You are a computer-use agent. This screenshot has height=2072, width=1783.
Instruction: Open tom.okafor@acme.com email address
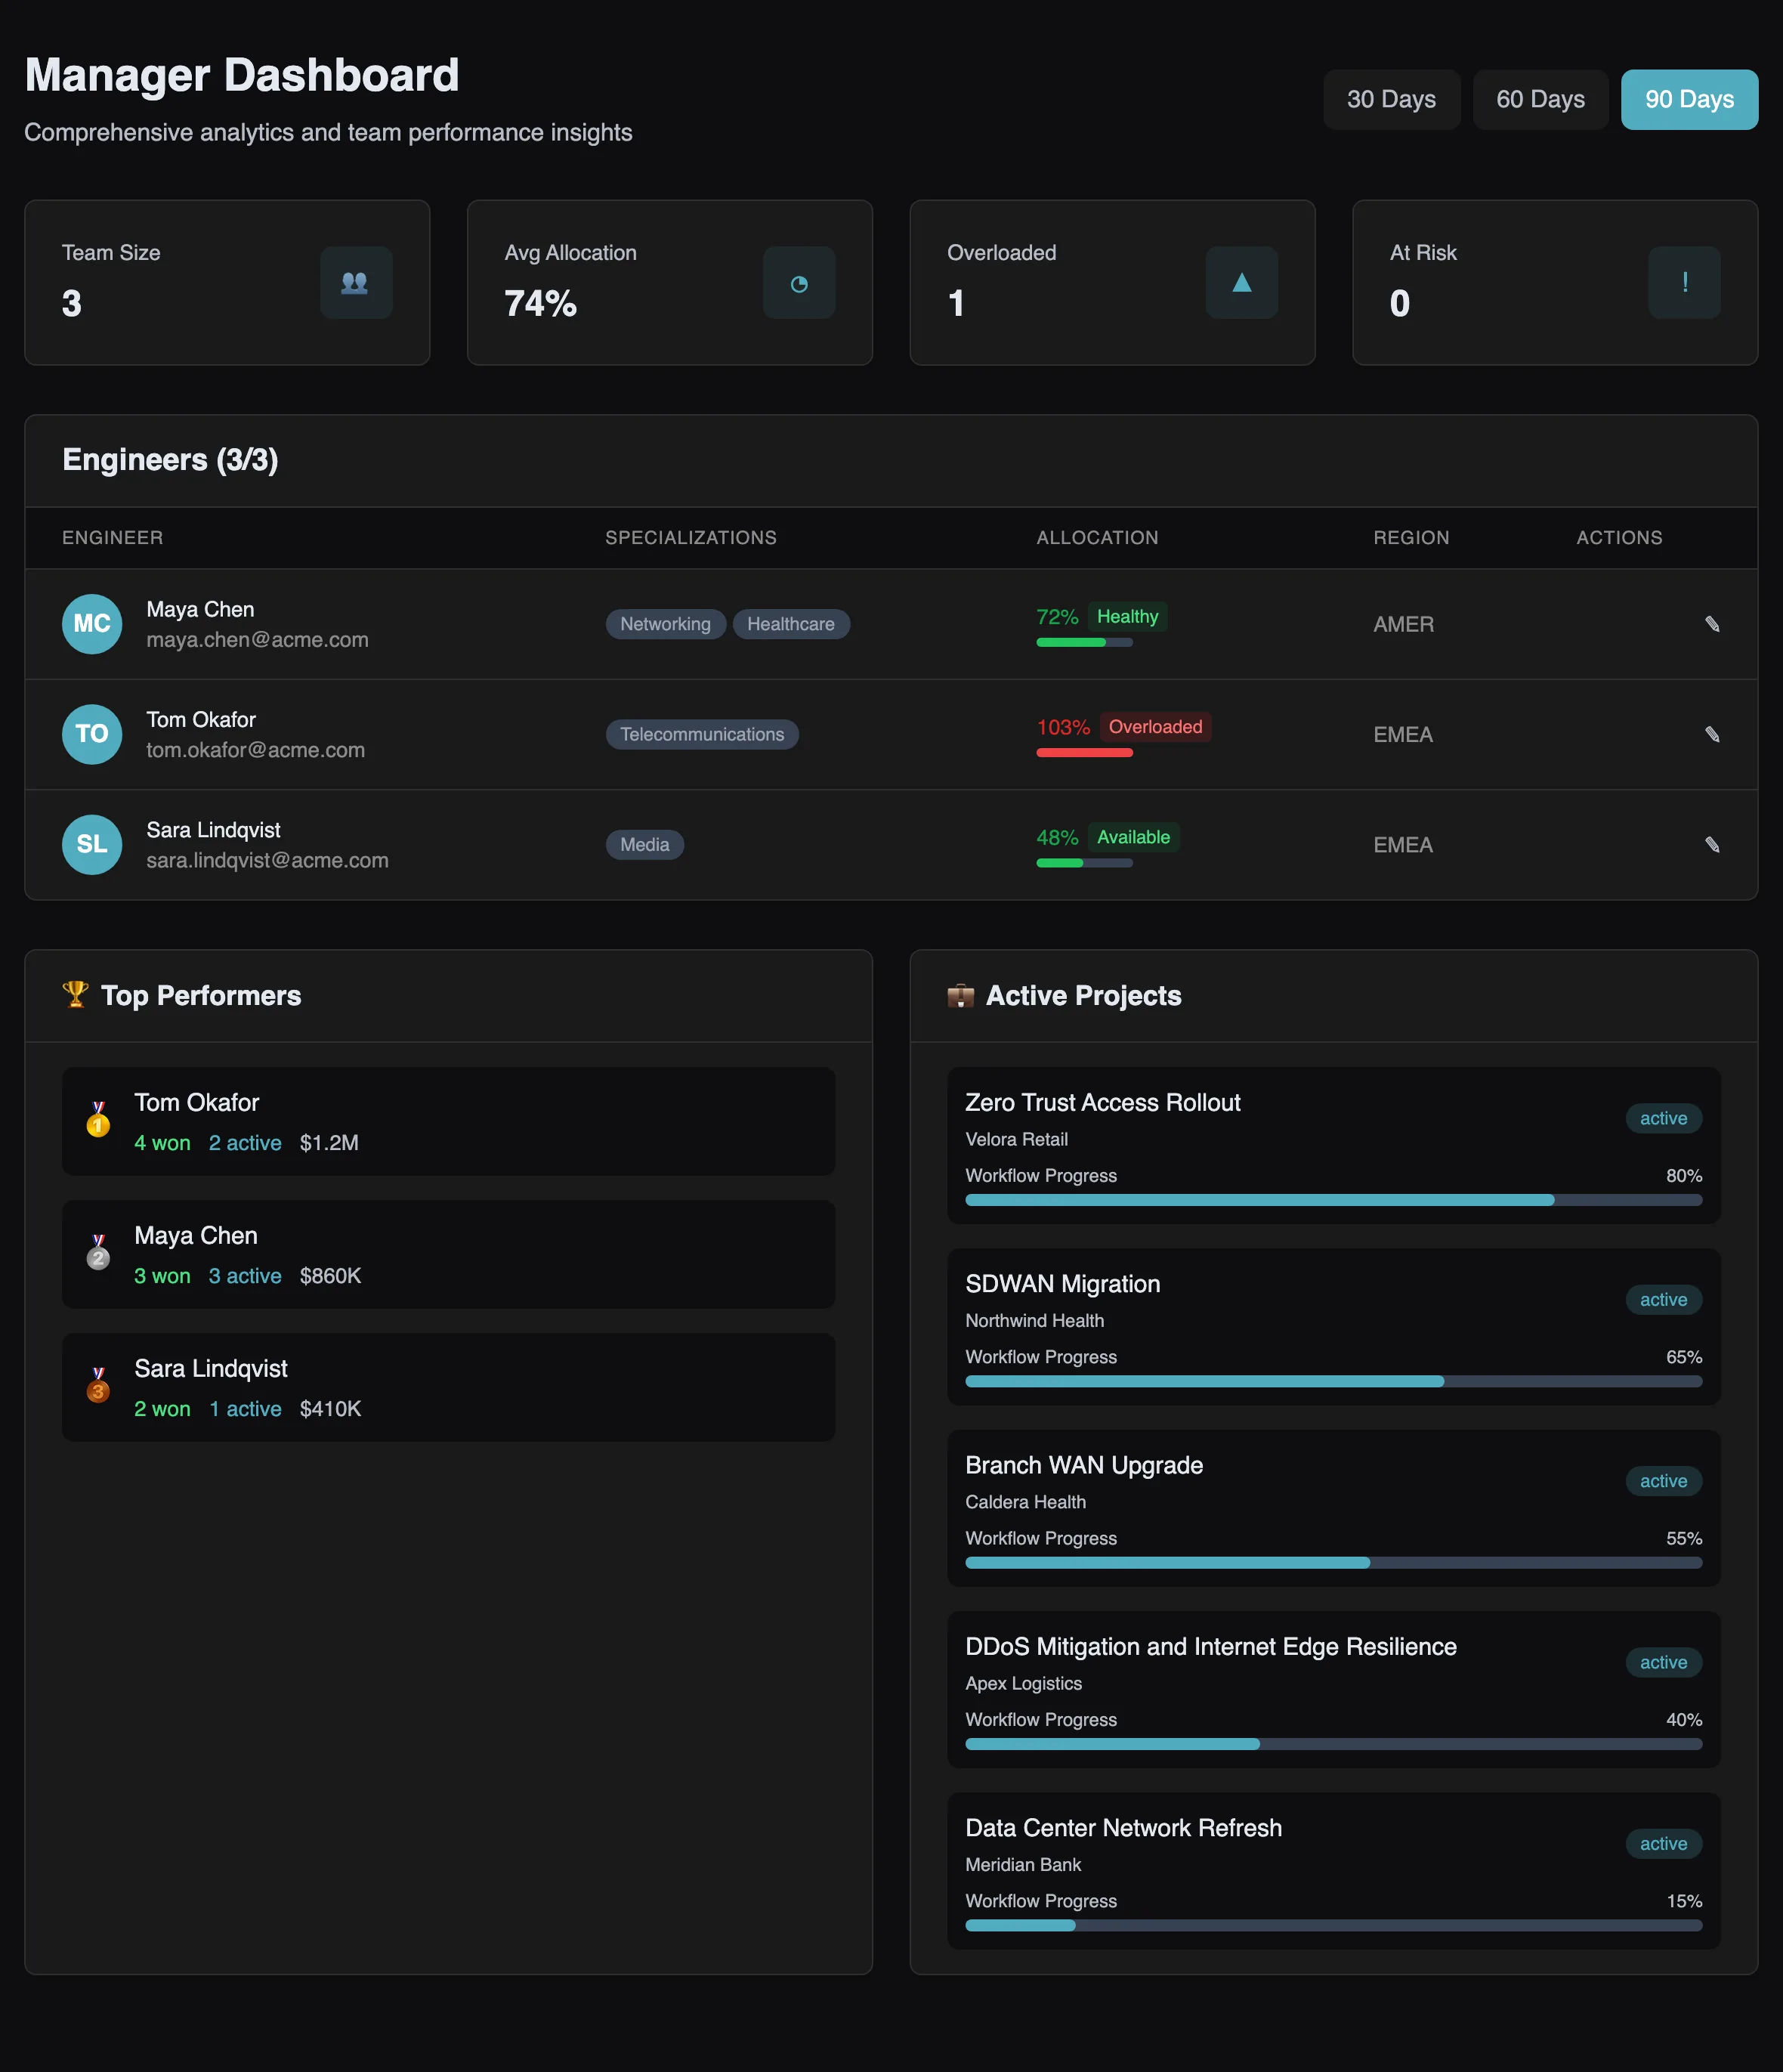256,750
